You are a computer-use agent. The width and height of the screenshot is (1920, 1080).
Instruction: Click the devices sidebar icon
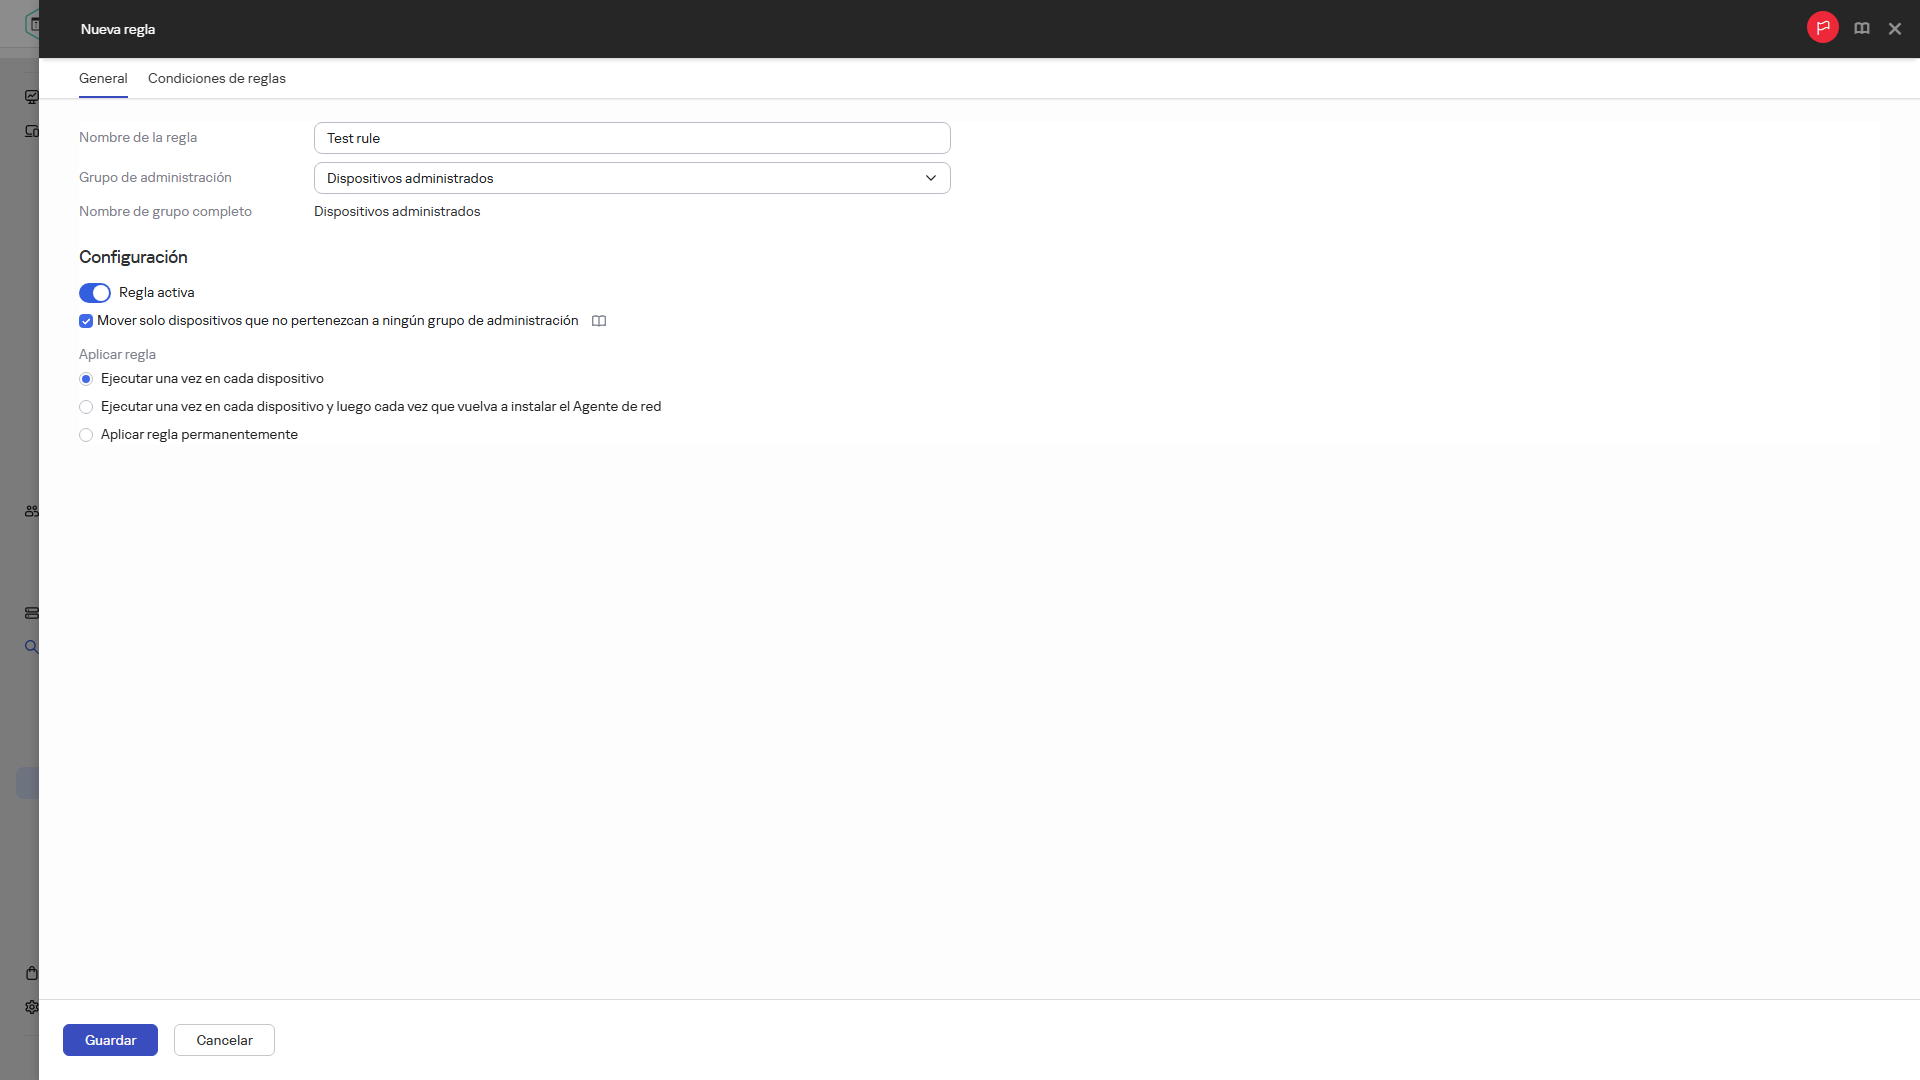click(32, 131)
